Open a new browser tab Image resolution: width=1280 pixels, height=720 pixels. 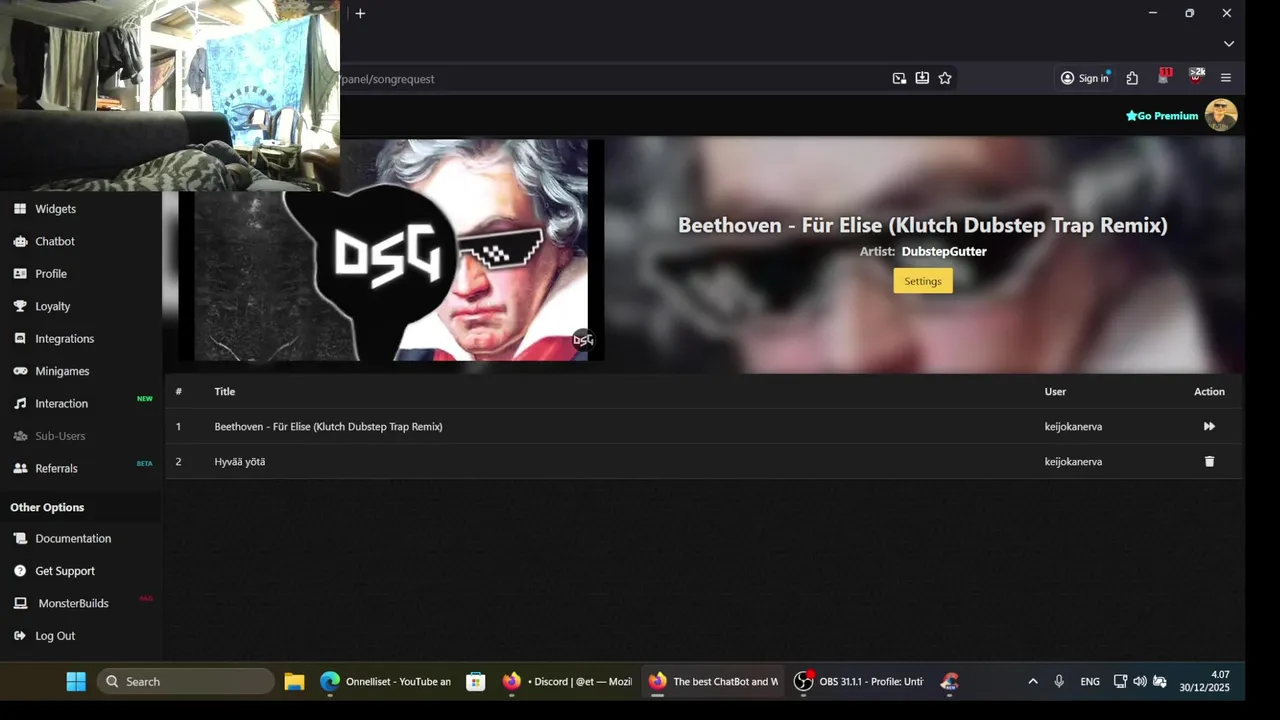point(360,13)
